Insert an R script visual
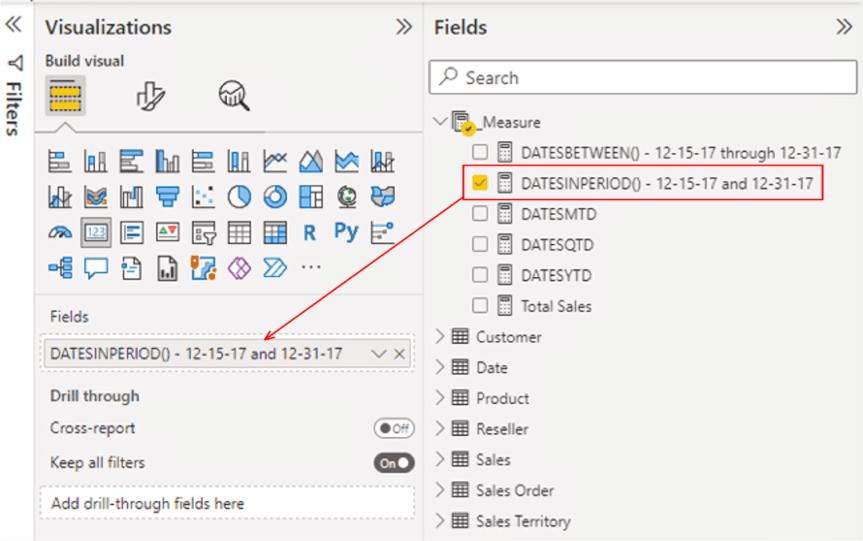Screen dimensions: 863x541 pyautogui.click(x=310, y=233)
